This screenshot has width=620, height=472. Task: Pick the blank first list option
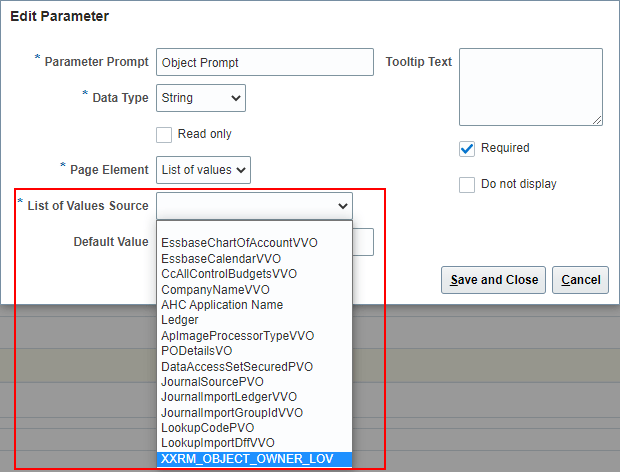point(255,228)
